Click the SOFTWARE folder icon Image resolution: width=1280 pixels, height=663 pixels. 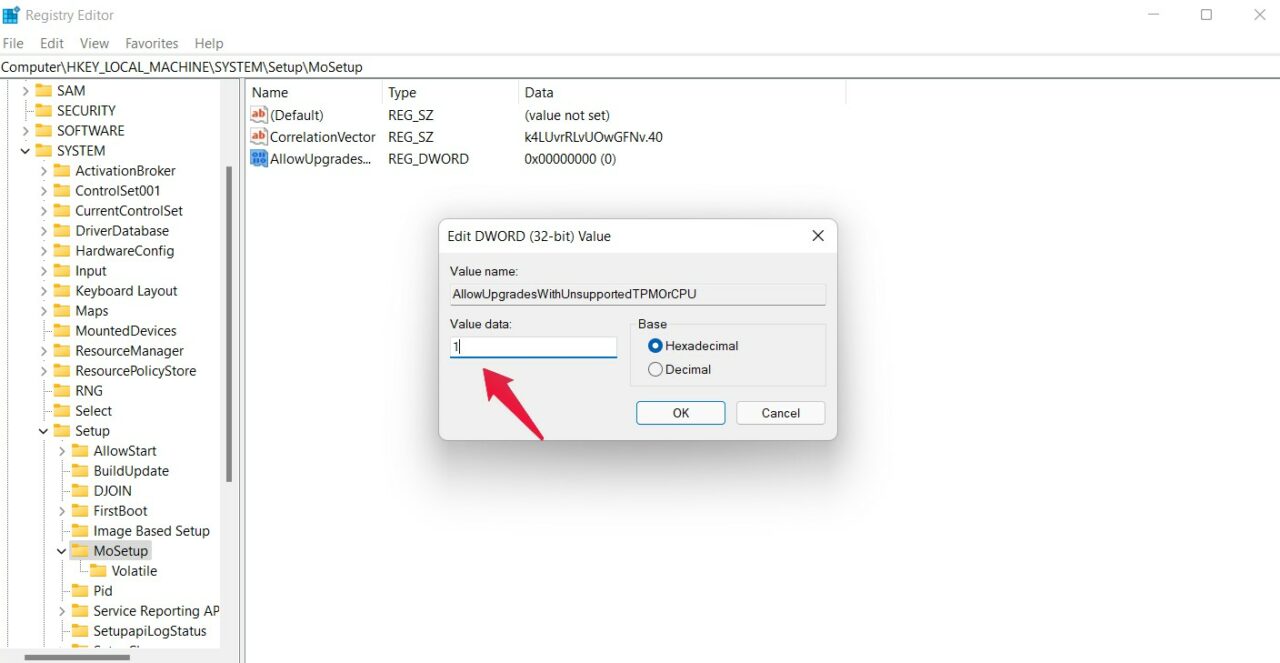(x=43, y=130)
